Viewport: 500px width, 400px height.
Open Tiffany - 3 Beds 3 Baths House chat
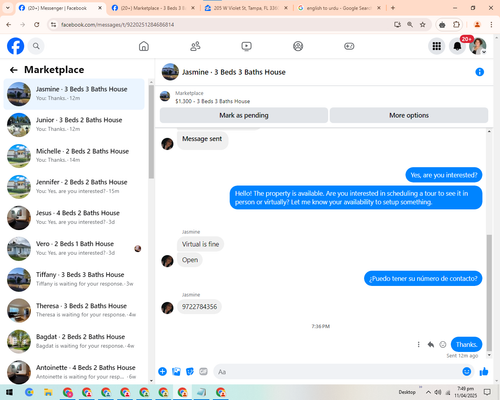pos(74,279)
